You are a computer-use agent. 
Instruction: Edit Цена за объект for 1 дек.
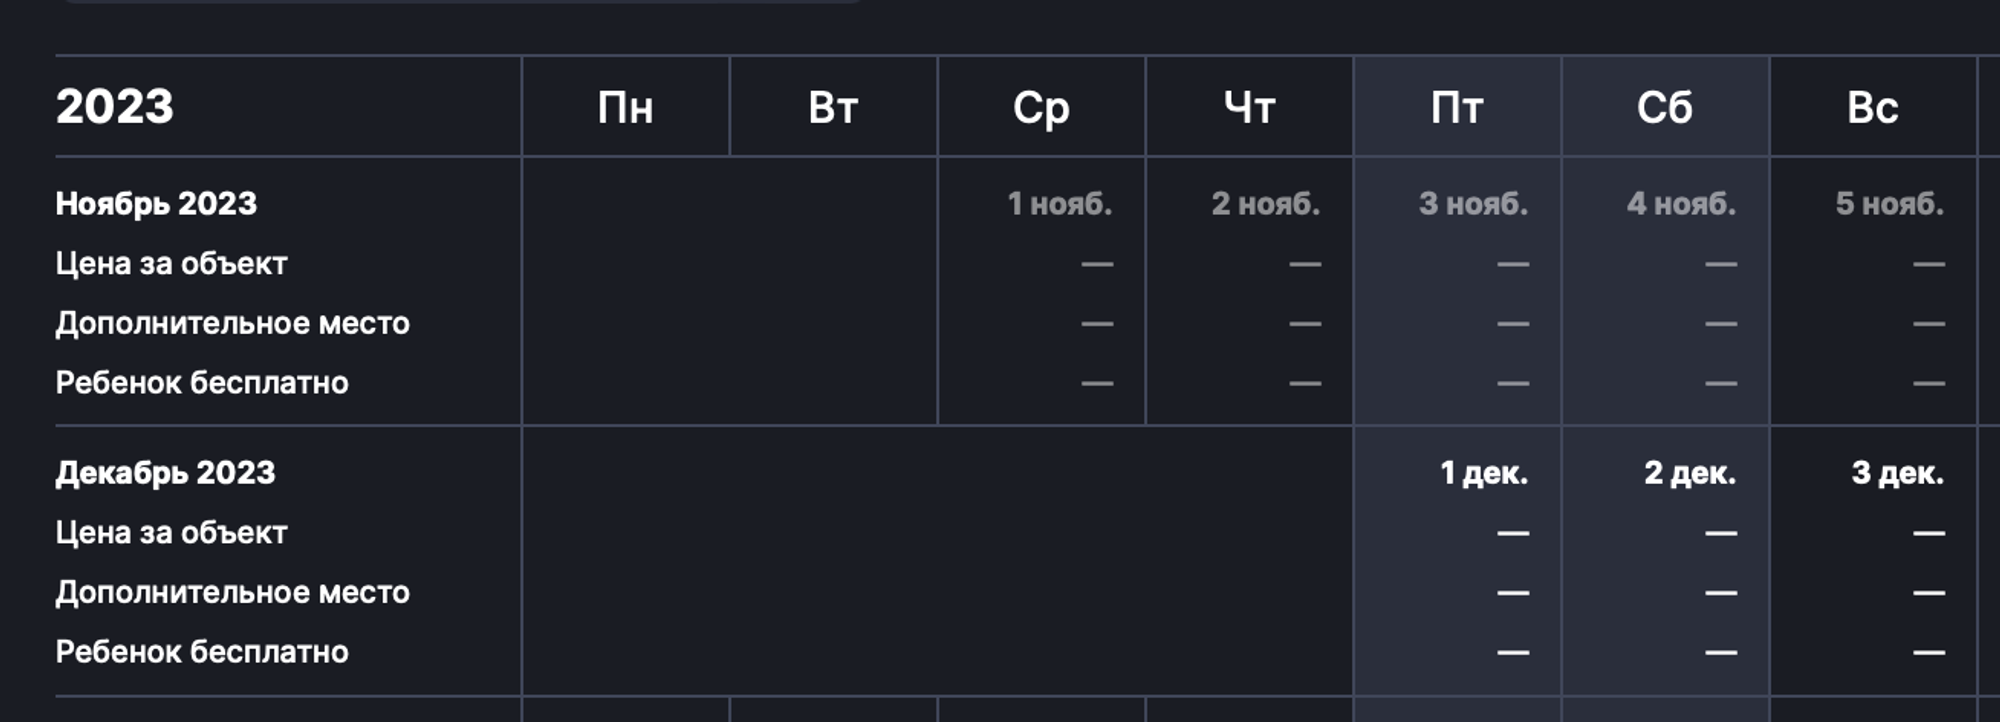(x=1512, y=533)
